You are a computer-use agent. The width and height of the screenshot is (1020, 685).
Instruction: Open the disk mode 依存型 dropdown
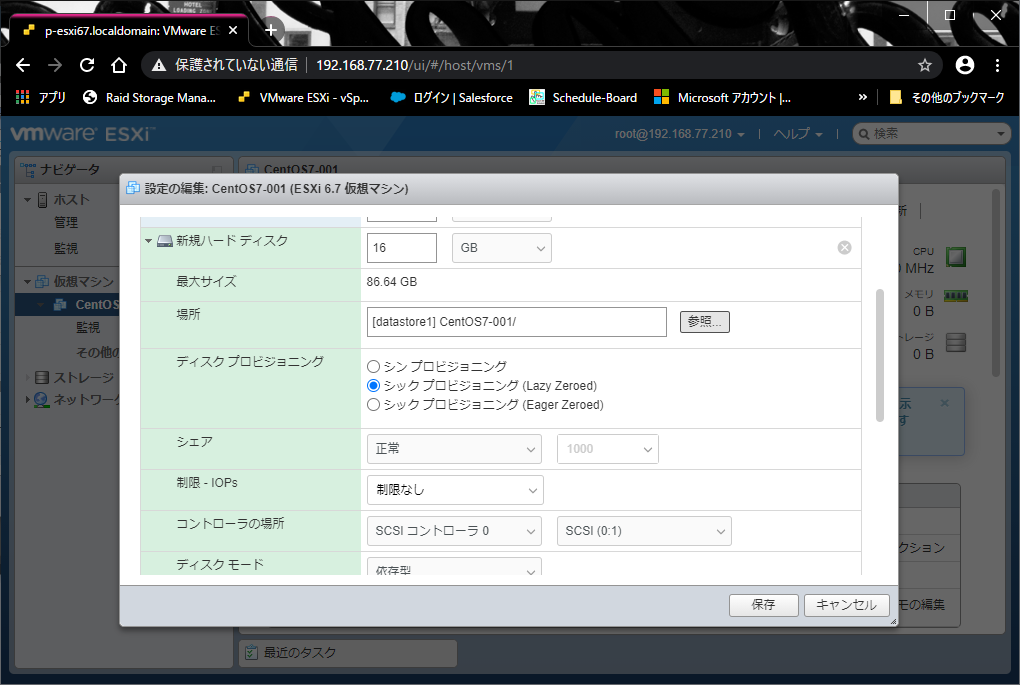click(454, 567)
